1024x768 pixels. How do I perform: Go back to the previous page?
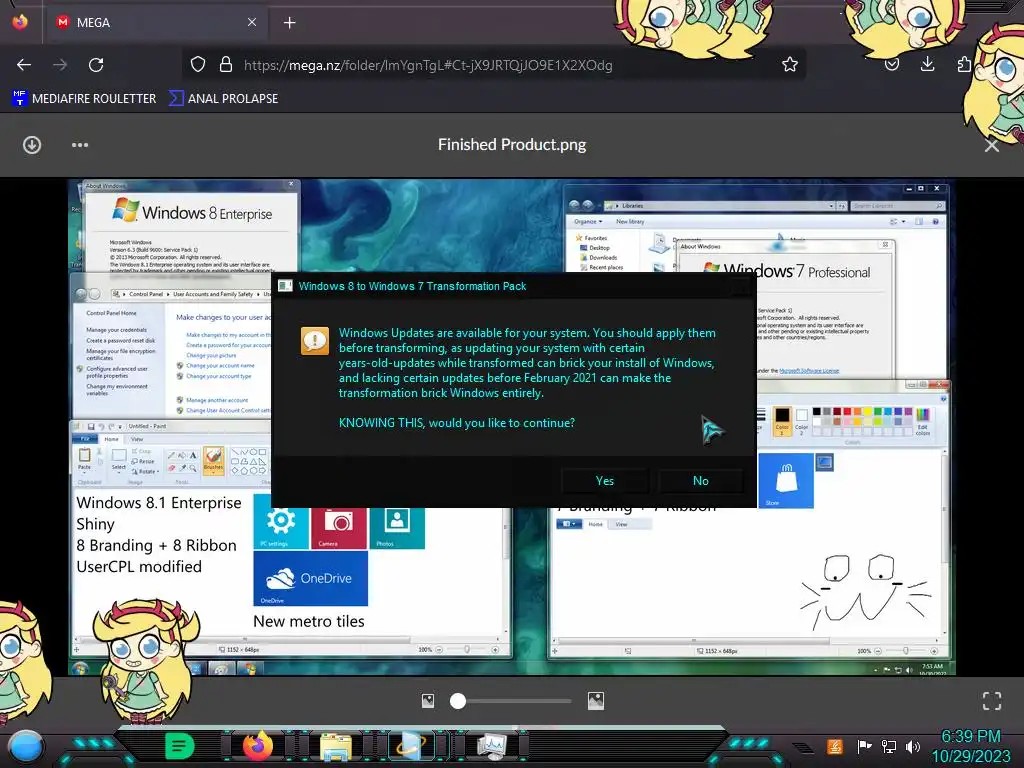pos(24,65)
